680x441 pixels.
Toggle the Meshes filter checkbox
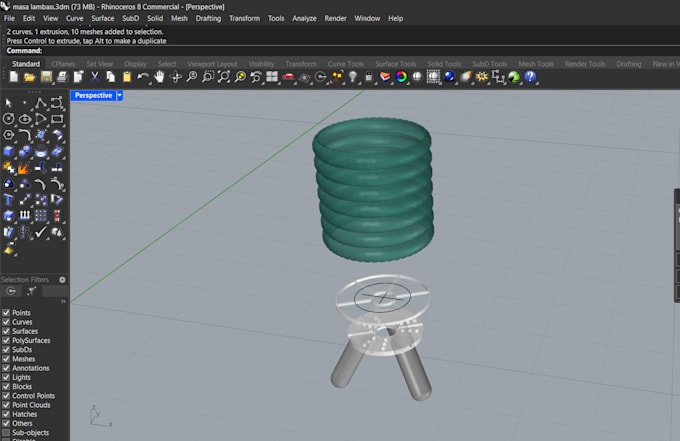coord(6,359)
